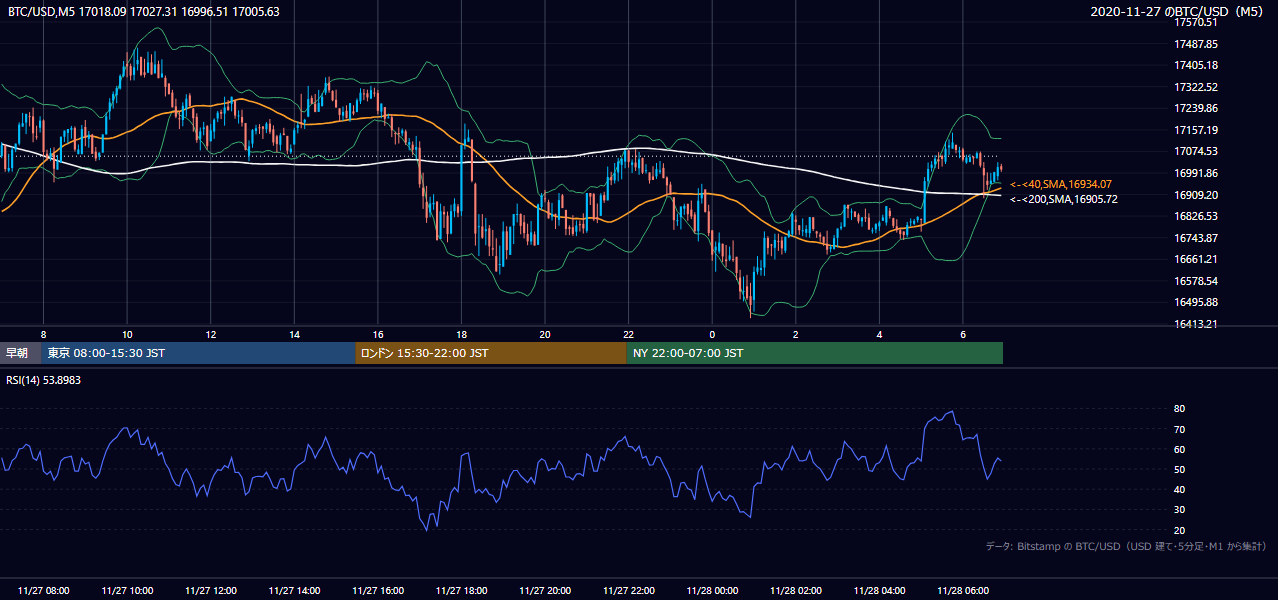
Task: Click price axis value 16991.86
Action: click(1196, 173)
